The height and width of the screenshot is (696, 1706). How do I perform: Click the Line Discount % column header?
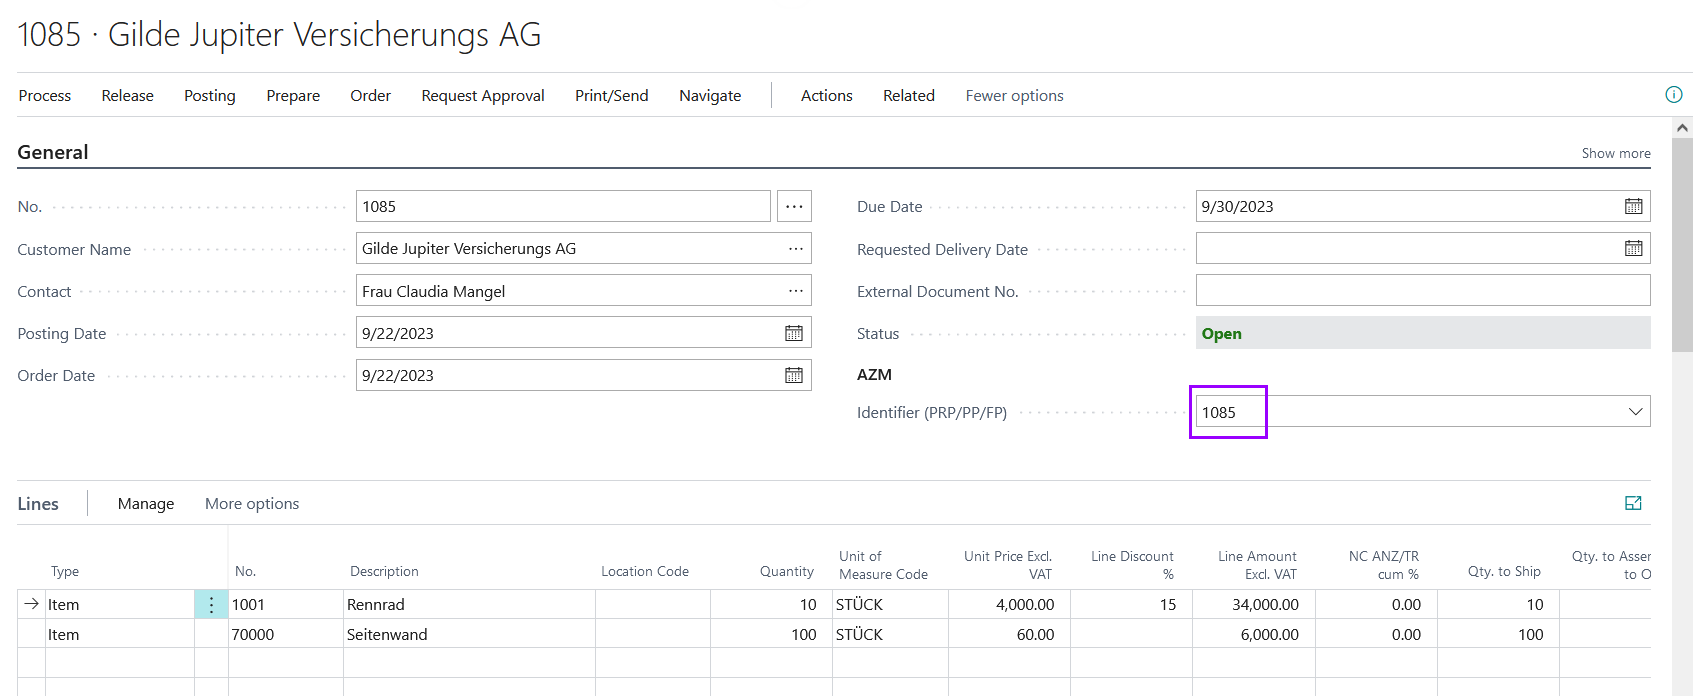tap(1132, 565)
